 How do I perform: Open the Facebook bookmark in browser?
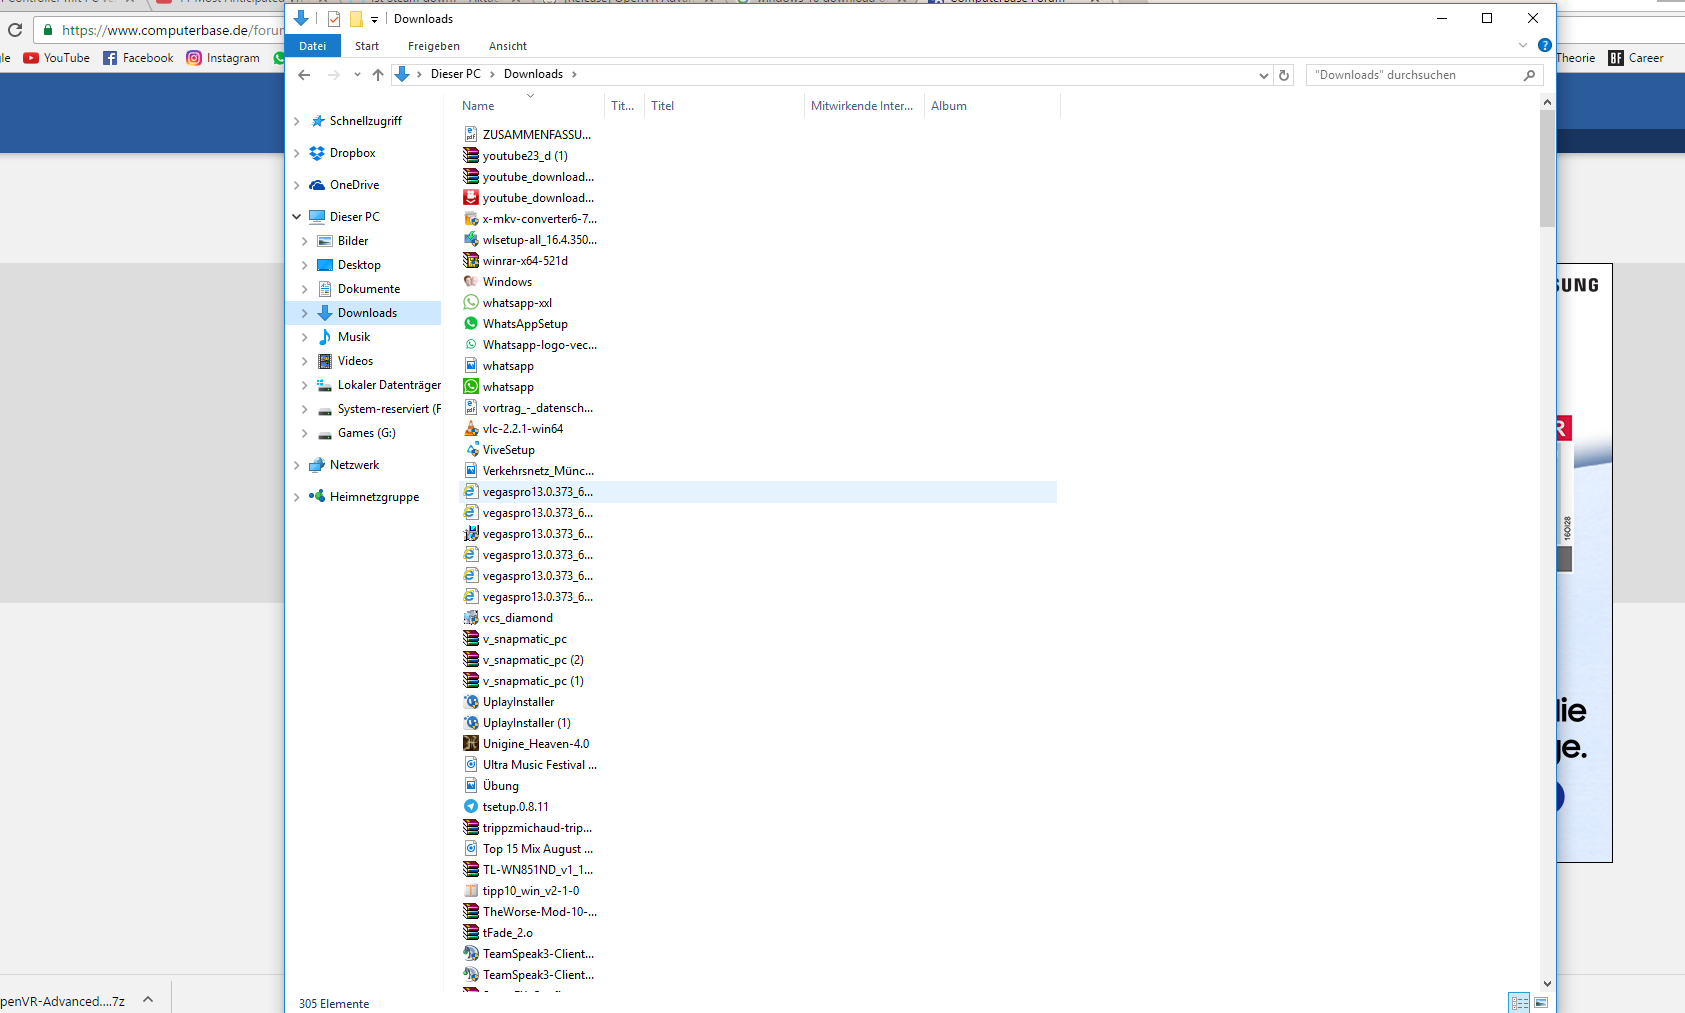(x=138, y=58)
